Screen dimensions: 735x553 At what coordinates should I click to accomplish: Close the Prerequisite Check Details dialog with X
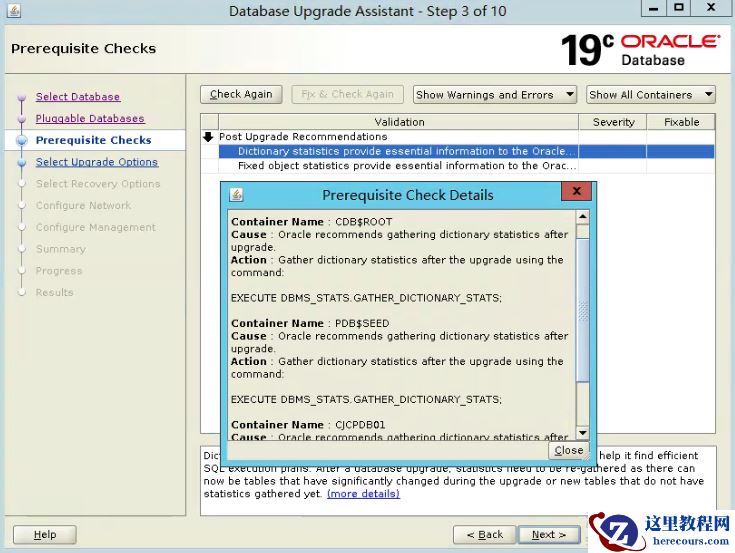tap(577, 191)
